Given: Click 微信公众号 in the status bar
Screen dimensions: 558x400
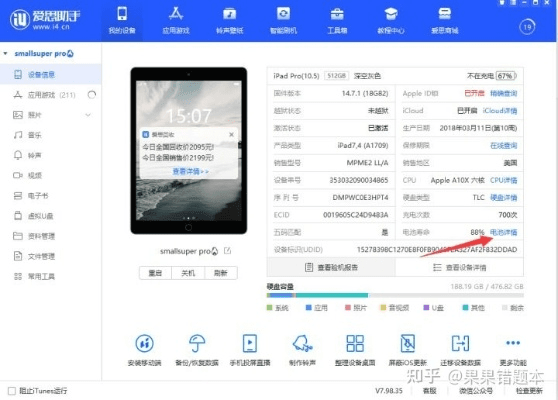Looking at the screenshot, I should click(x=476, y=391).
